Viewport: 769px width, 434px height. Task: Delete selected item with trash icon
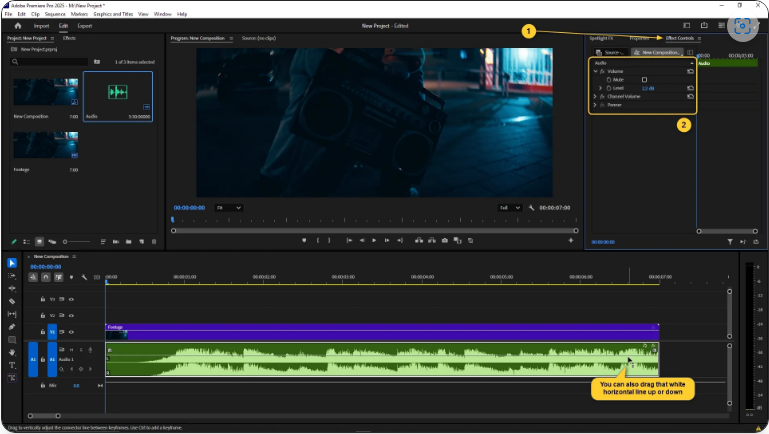154,242
